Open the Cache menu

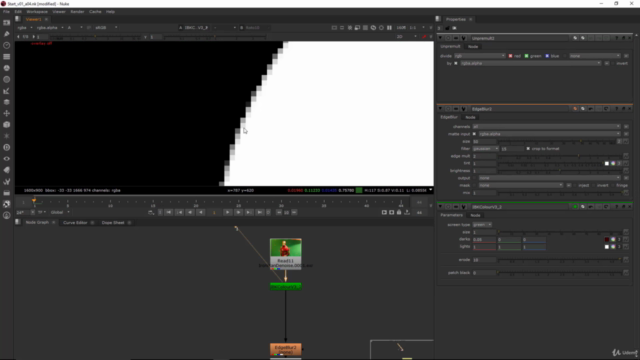pos(95,11)
